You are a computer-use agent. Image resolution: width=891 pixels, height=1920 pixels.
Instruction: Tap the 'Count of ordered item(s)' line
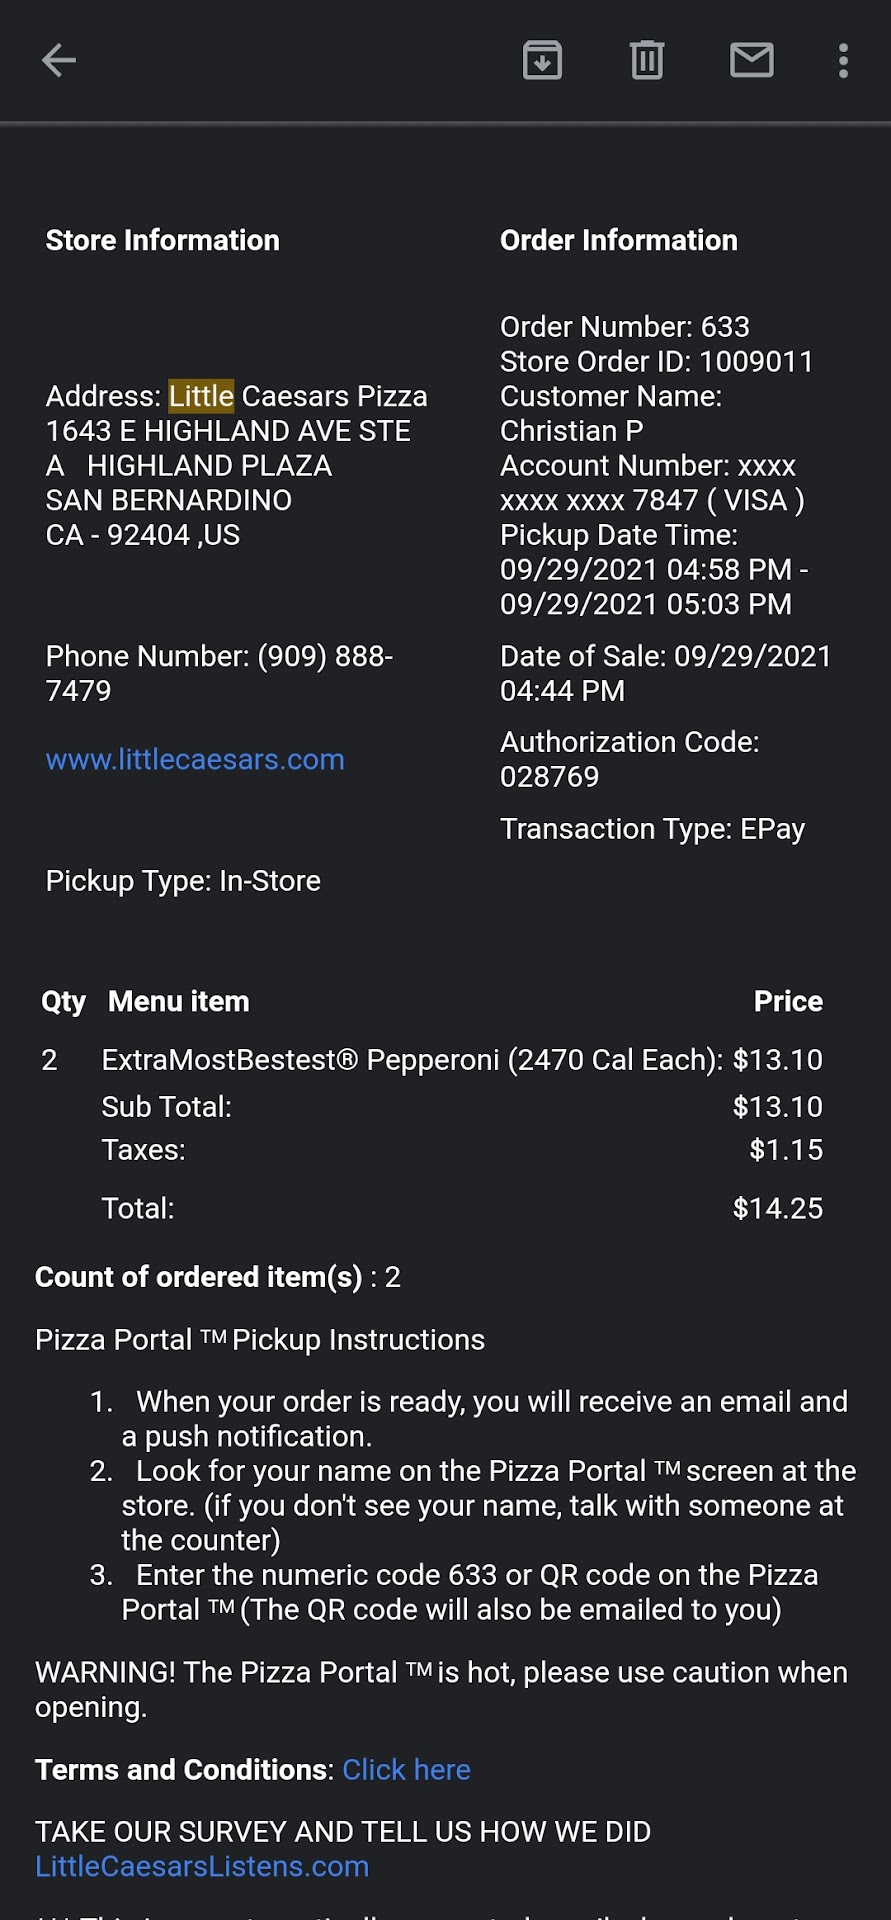tap(217, 1277)
